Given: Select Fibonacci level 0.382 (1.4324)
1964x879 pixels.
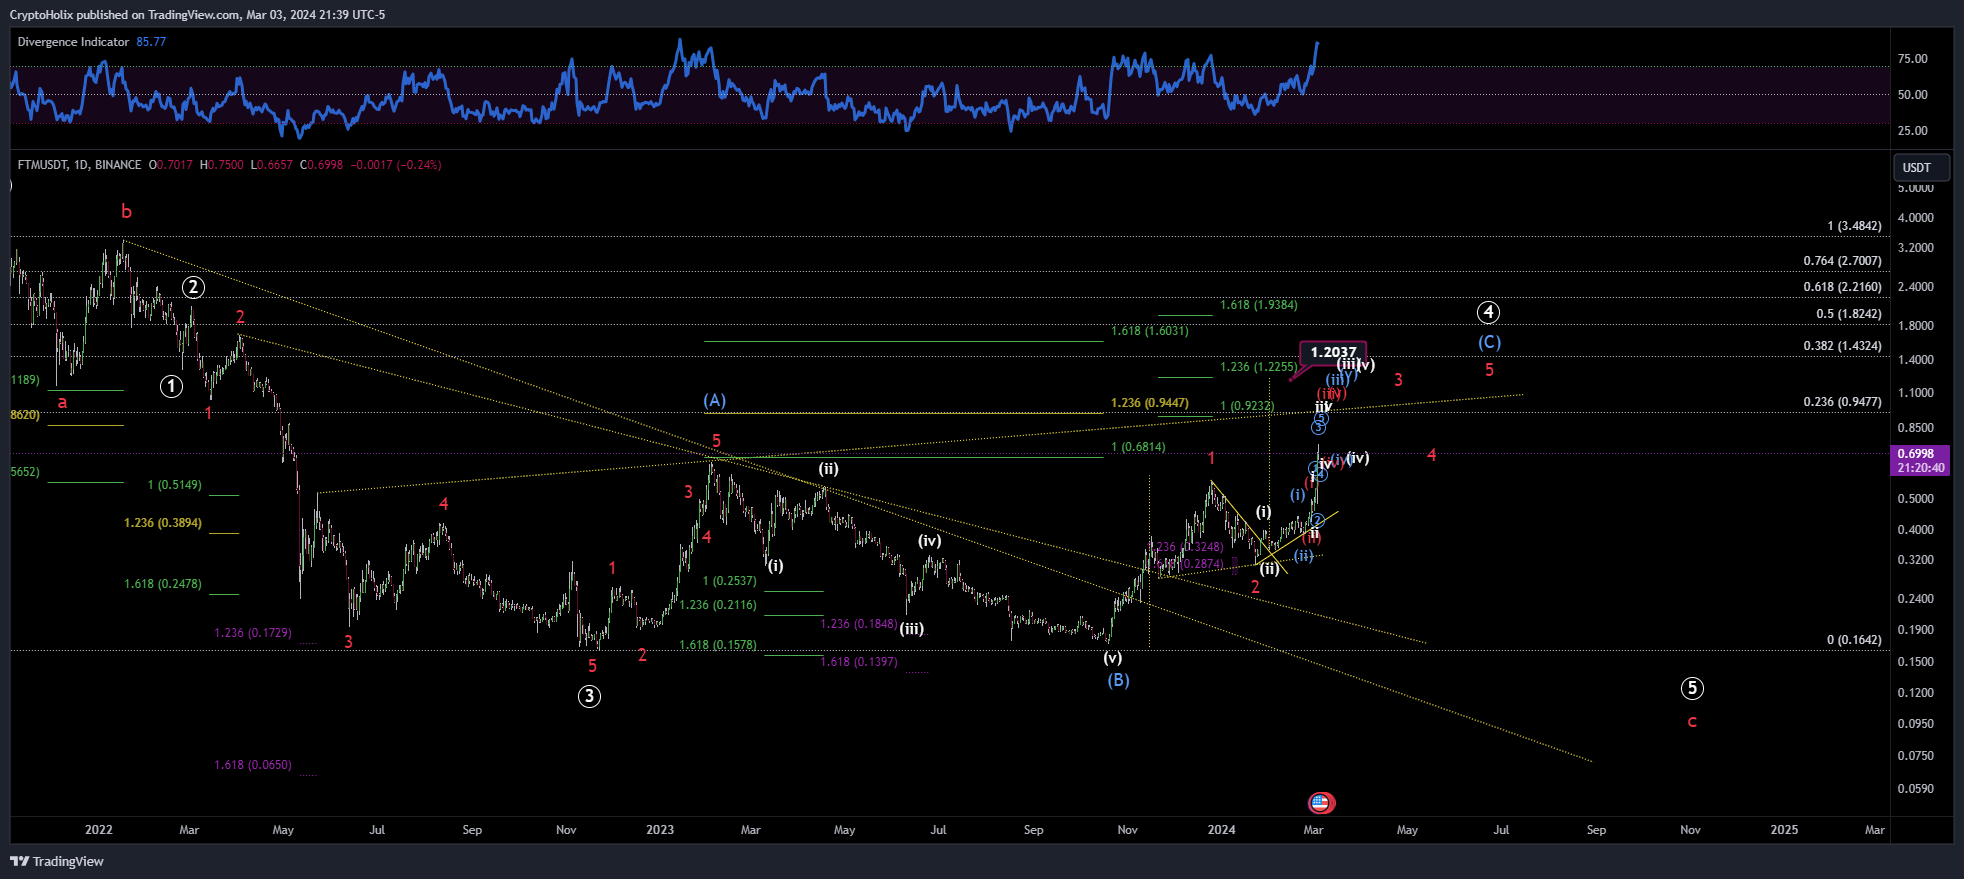Looking at the screenshot, I should click(1842, 346).
